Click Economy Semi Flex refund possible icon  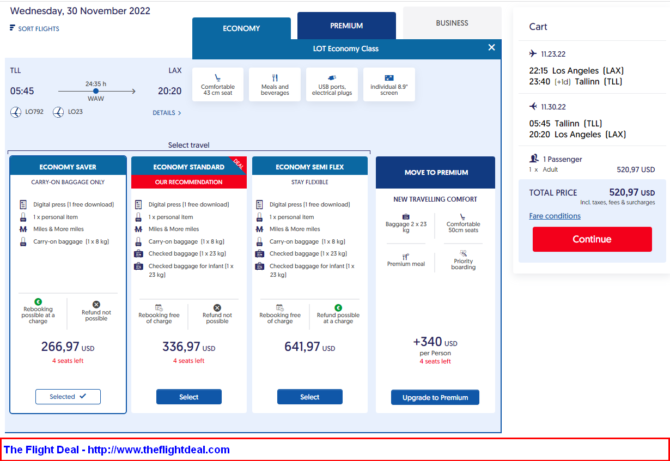[x=338, y=308]
